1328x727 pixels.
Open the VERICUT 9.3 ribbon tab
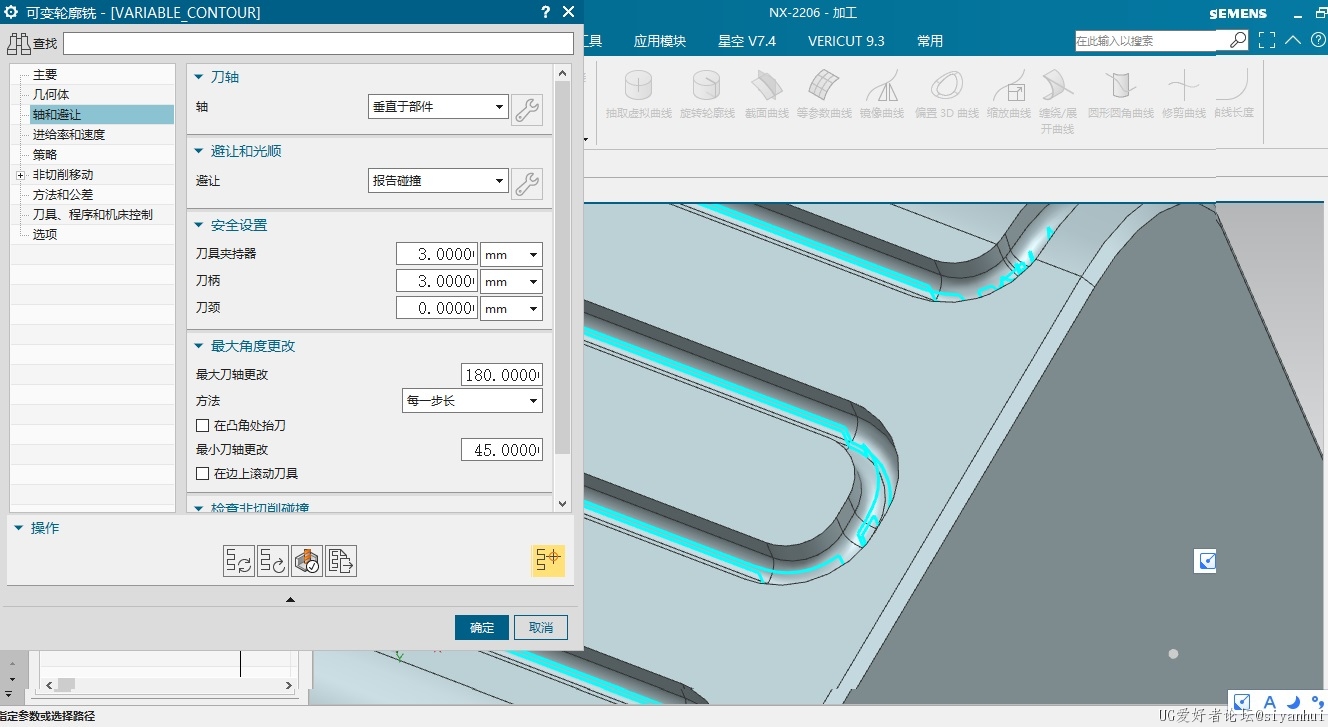846,41
